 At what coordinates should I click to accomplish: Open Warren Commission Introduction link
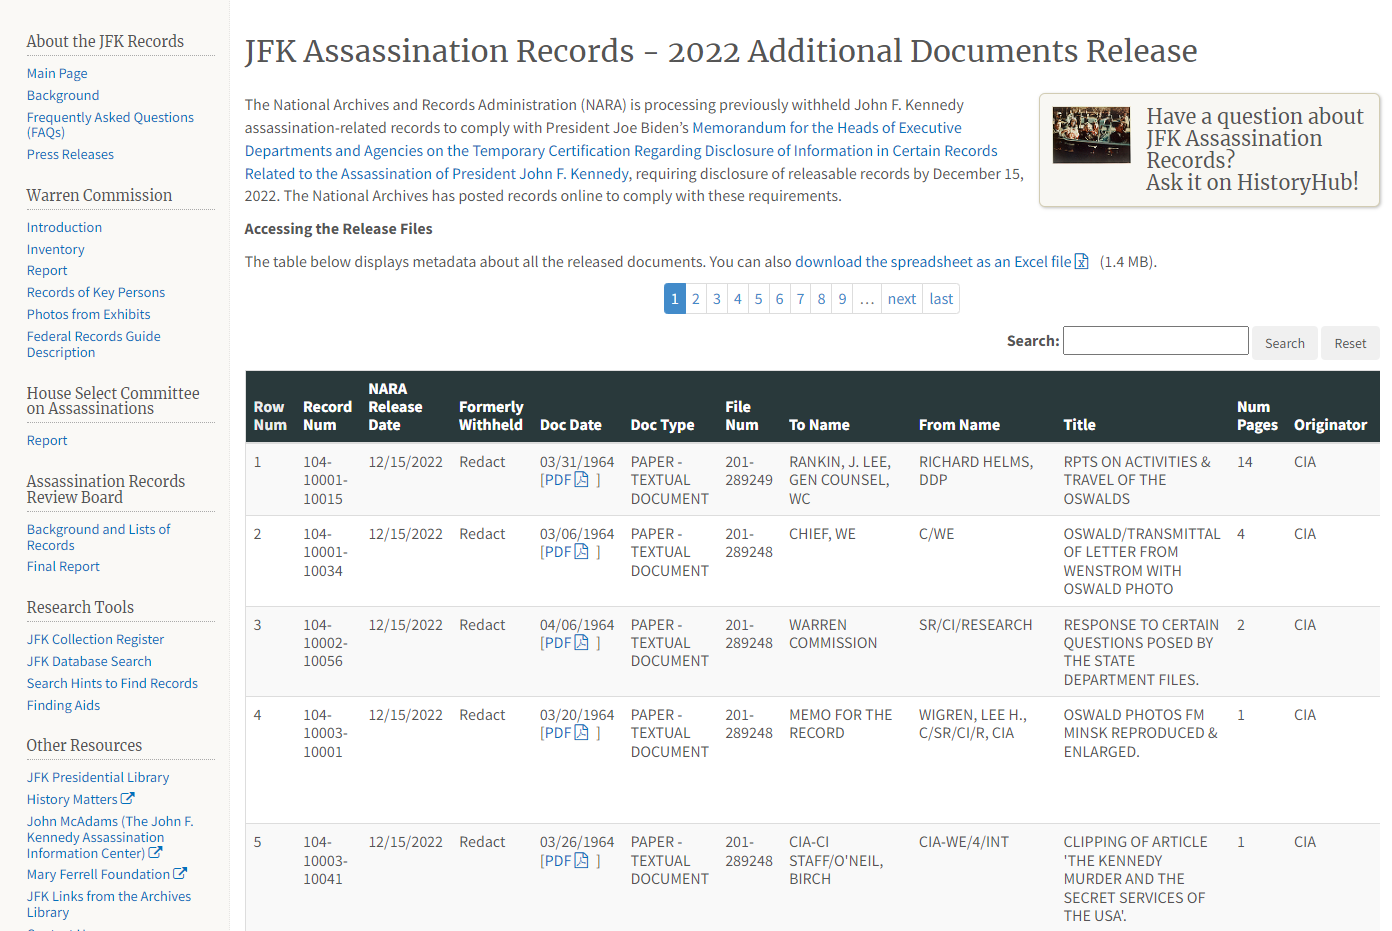[64, 227]
